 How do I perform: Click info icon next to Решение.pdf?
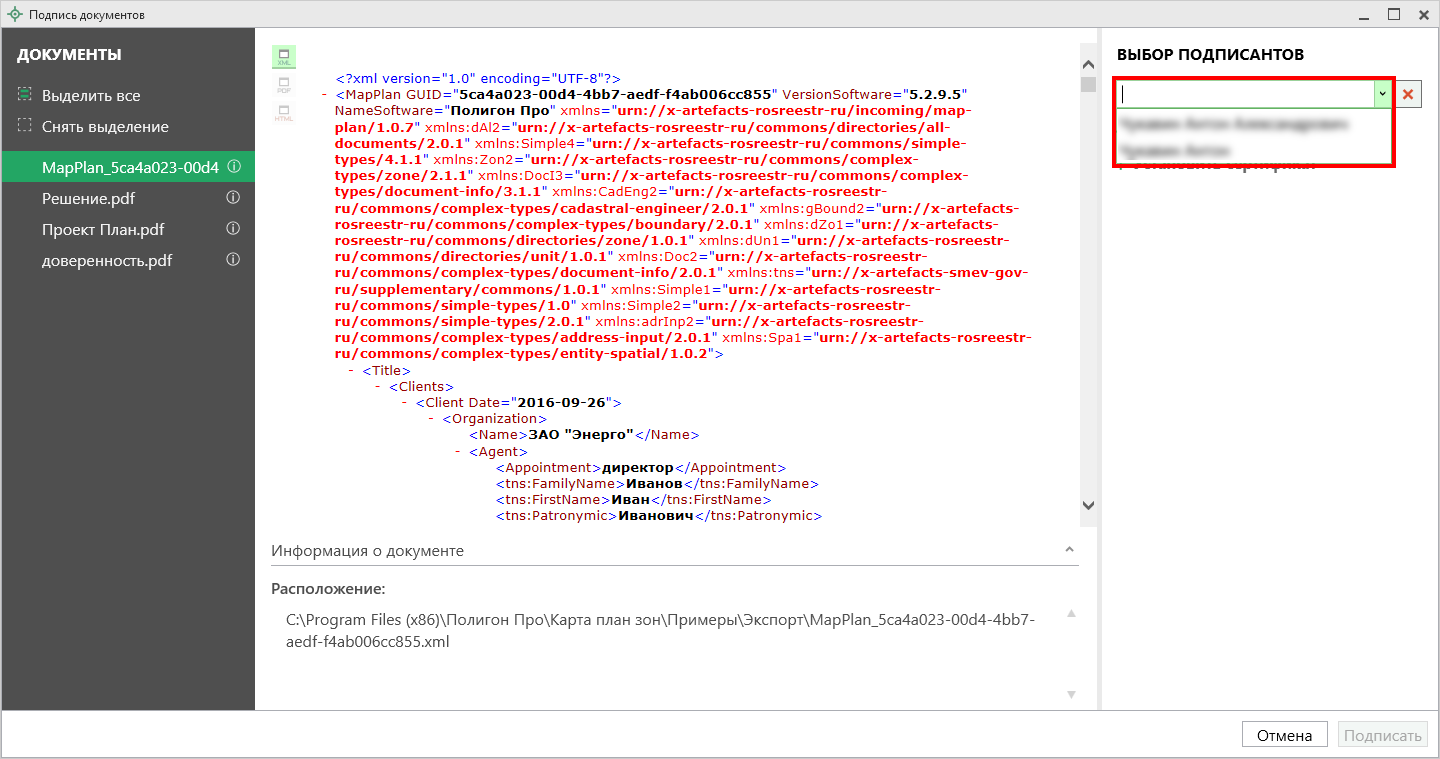click(234, 198)
